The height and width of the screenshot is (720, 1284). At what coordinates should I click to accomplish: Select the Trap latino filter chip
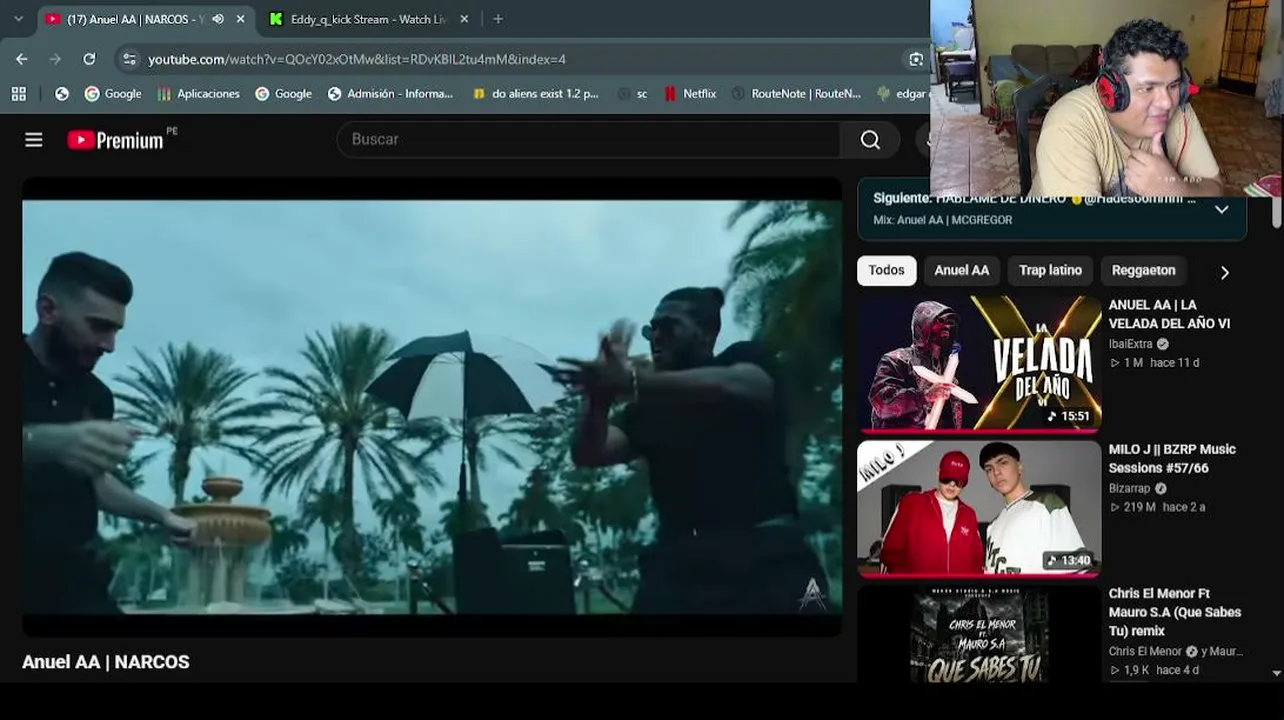[1050, 270]
